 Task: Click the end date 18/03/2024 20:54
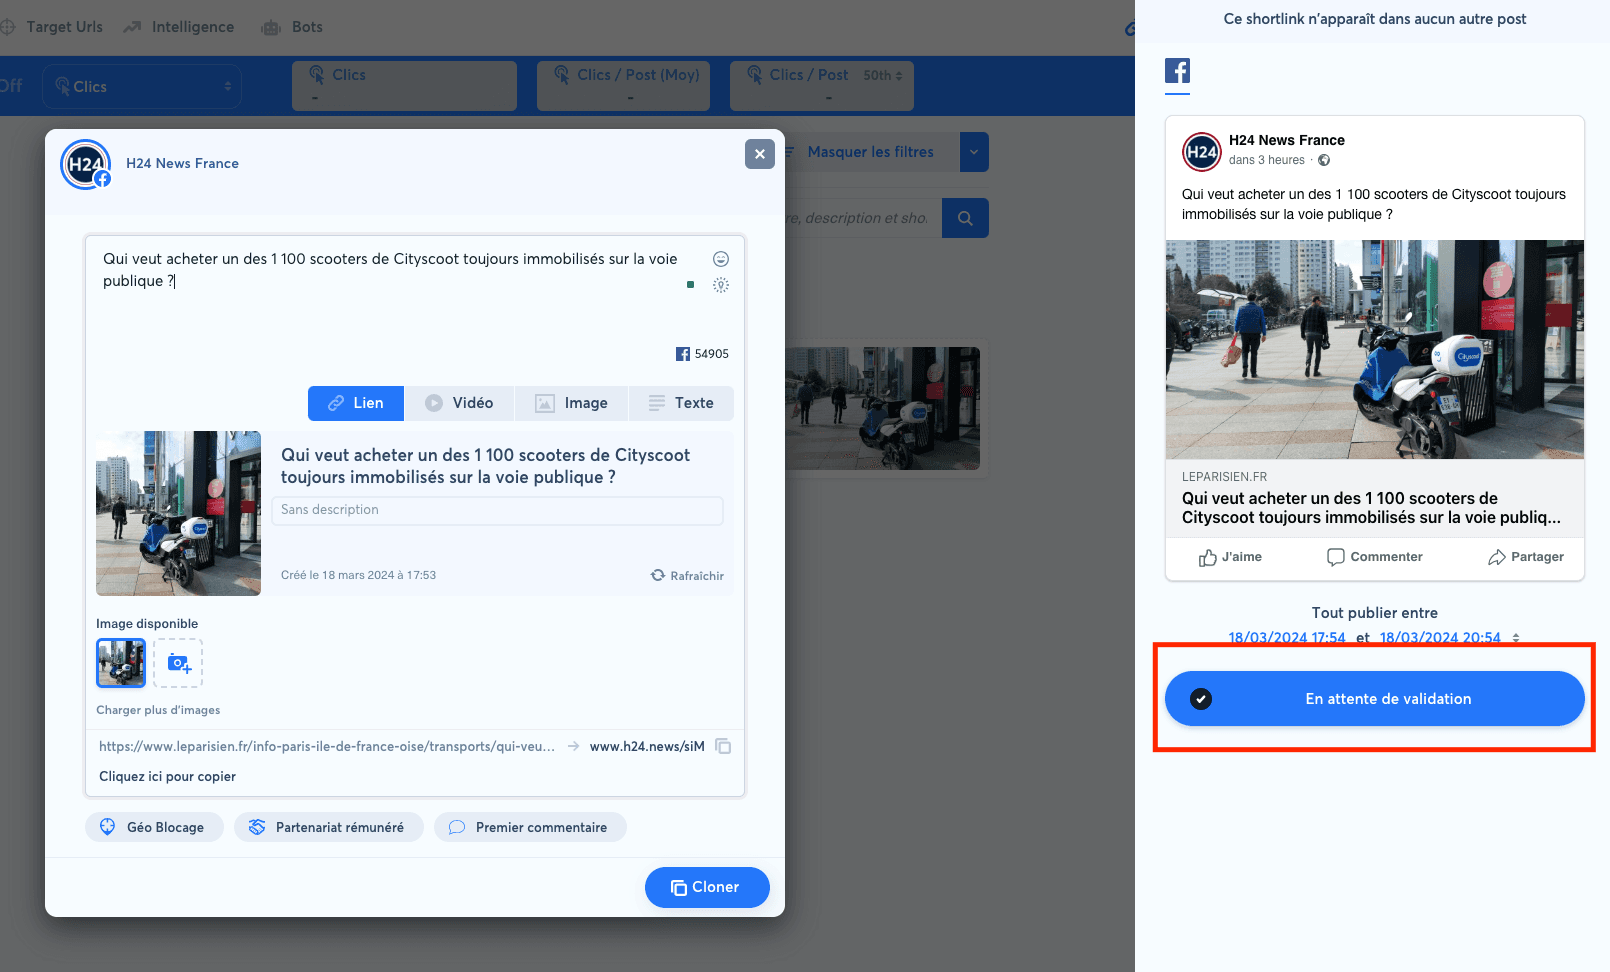click(x=1440, y=638)
